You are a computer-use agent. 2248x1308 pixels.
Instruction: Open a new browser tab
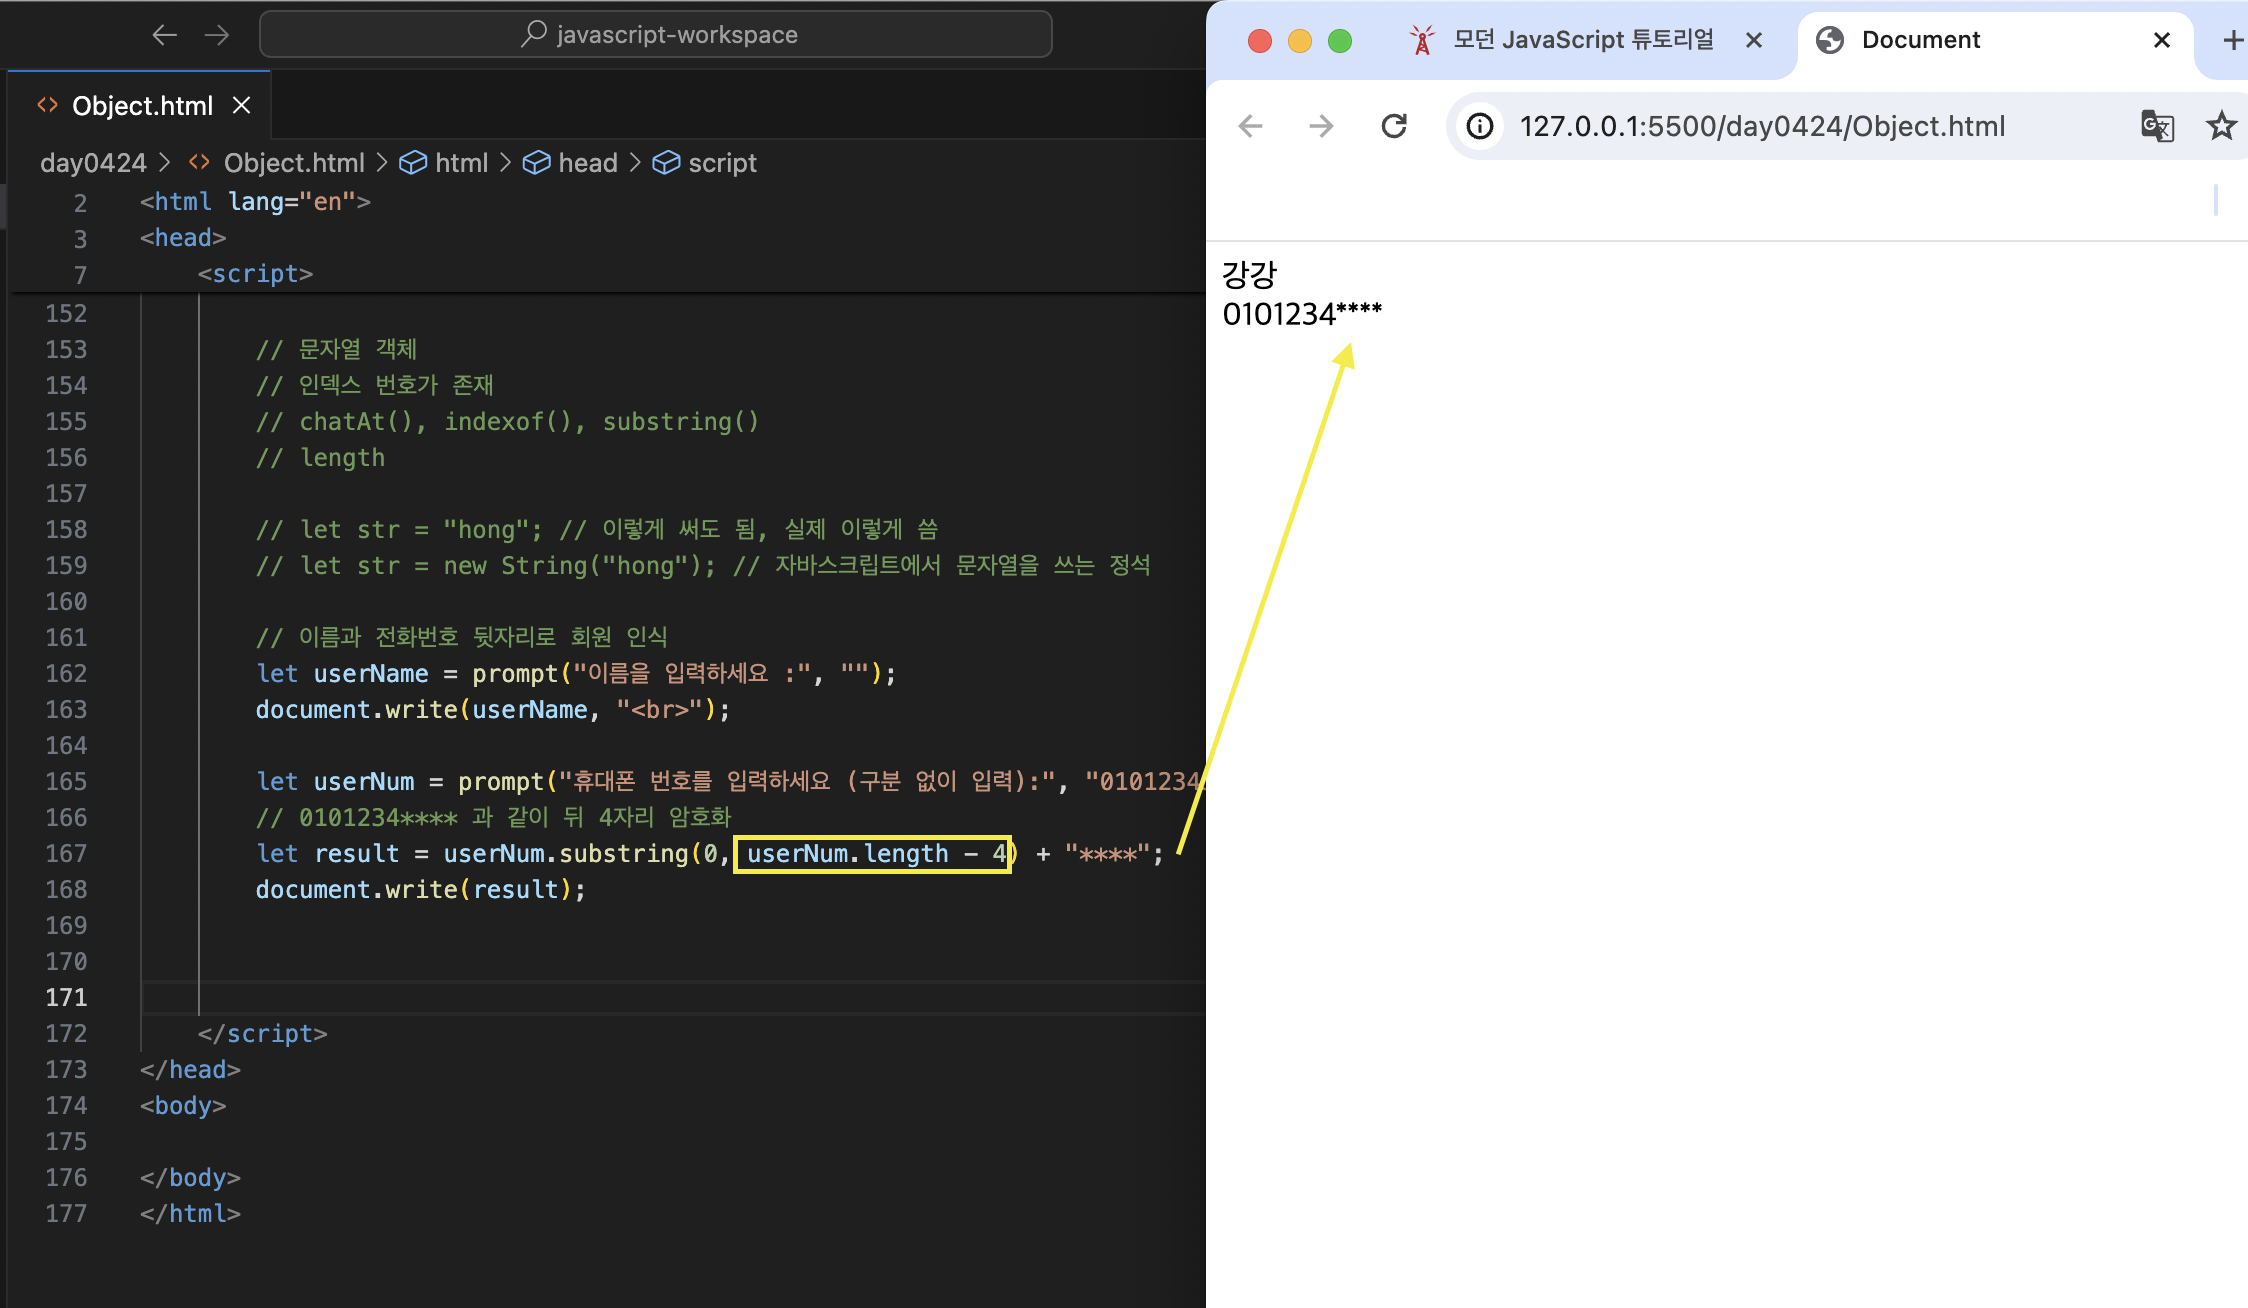(2232, 40)
